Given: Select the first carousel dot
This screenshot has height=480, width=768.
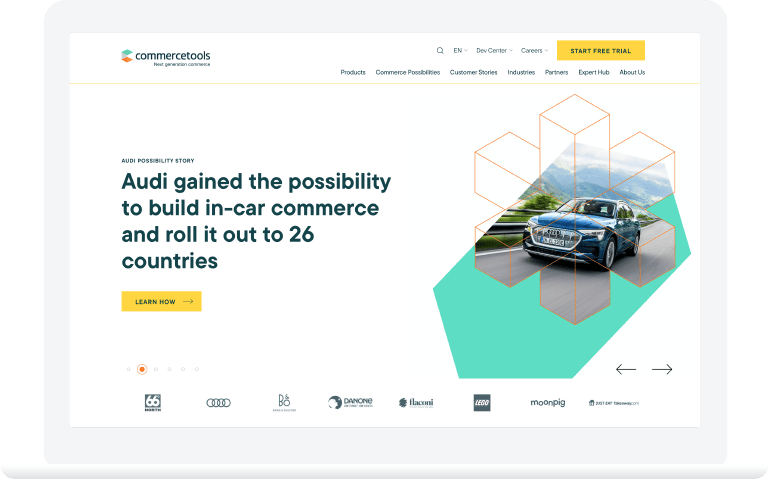Looking at the screenshot, I should pos(128,369).
